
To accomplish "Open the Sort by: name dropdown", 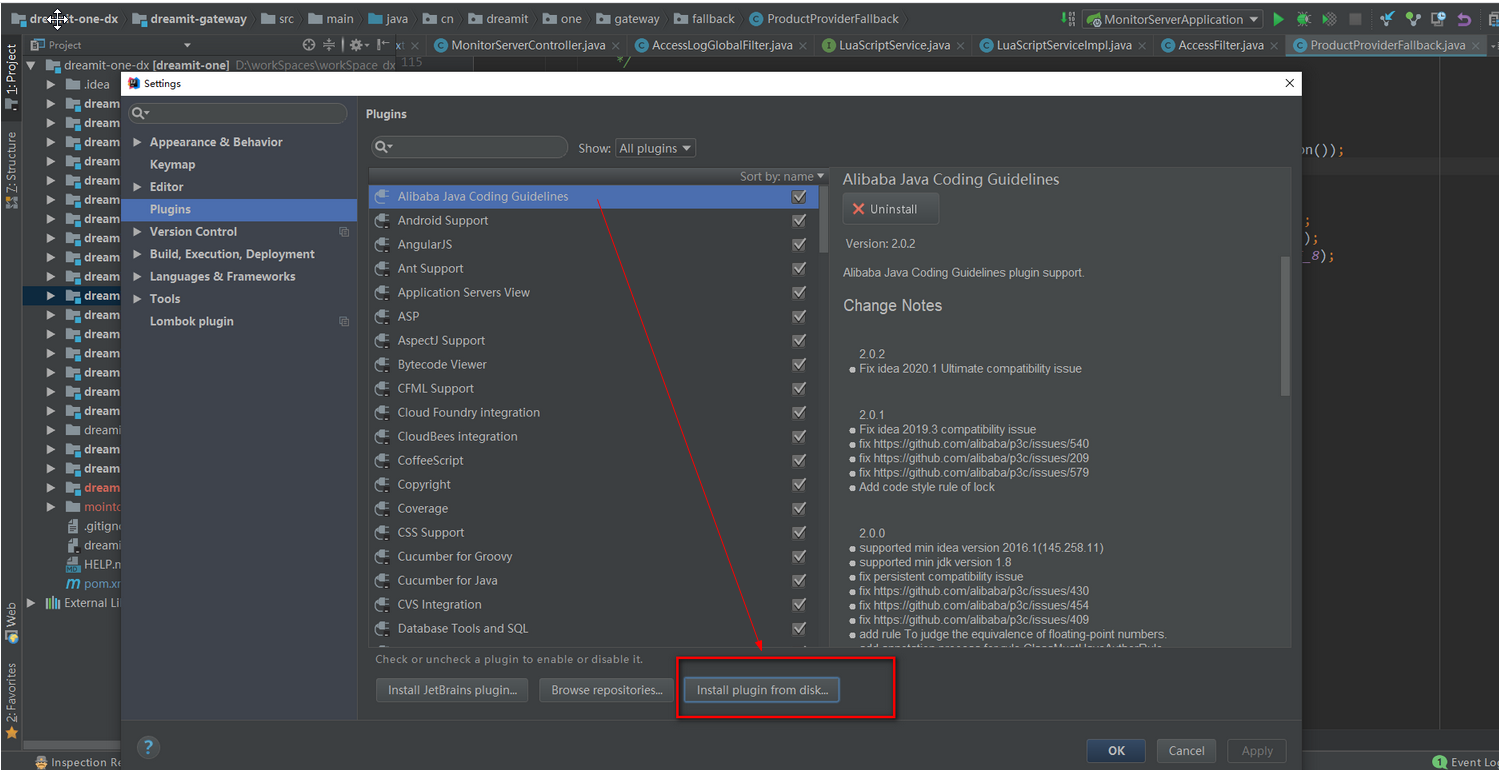I will [782, 176].
